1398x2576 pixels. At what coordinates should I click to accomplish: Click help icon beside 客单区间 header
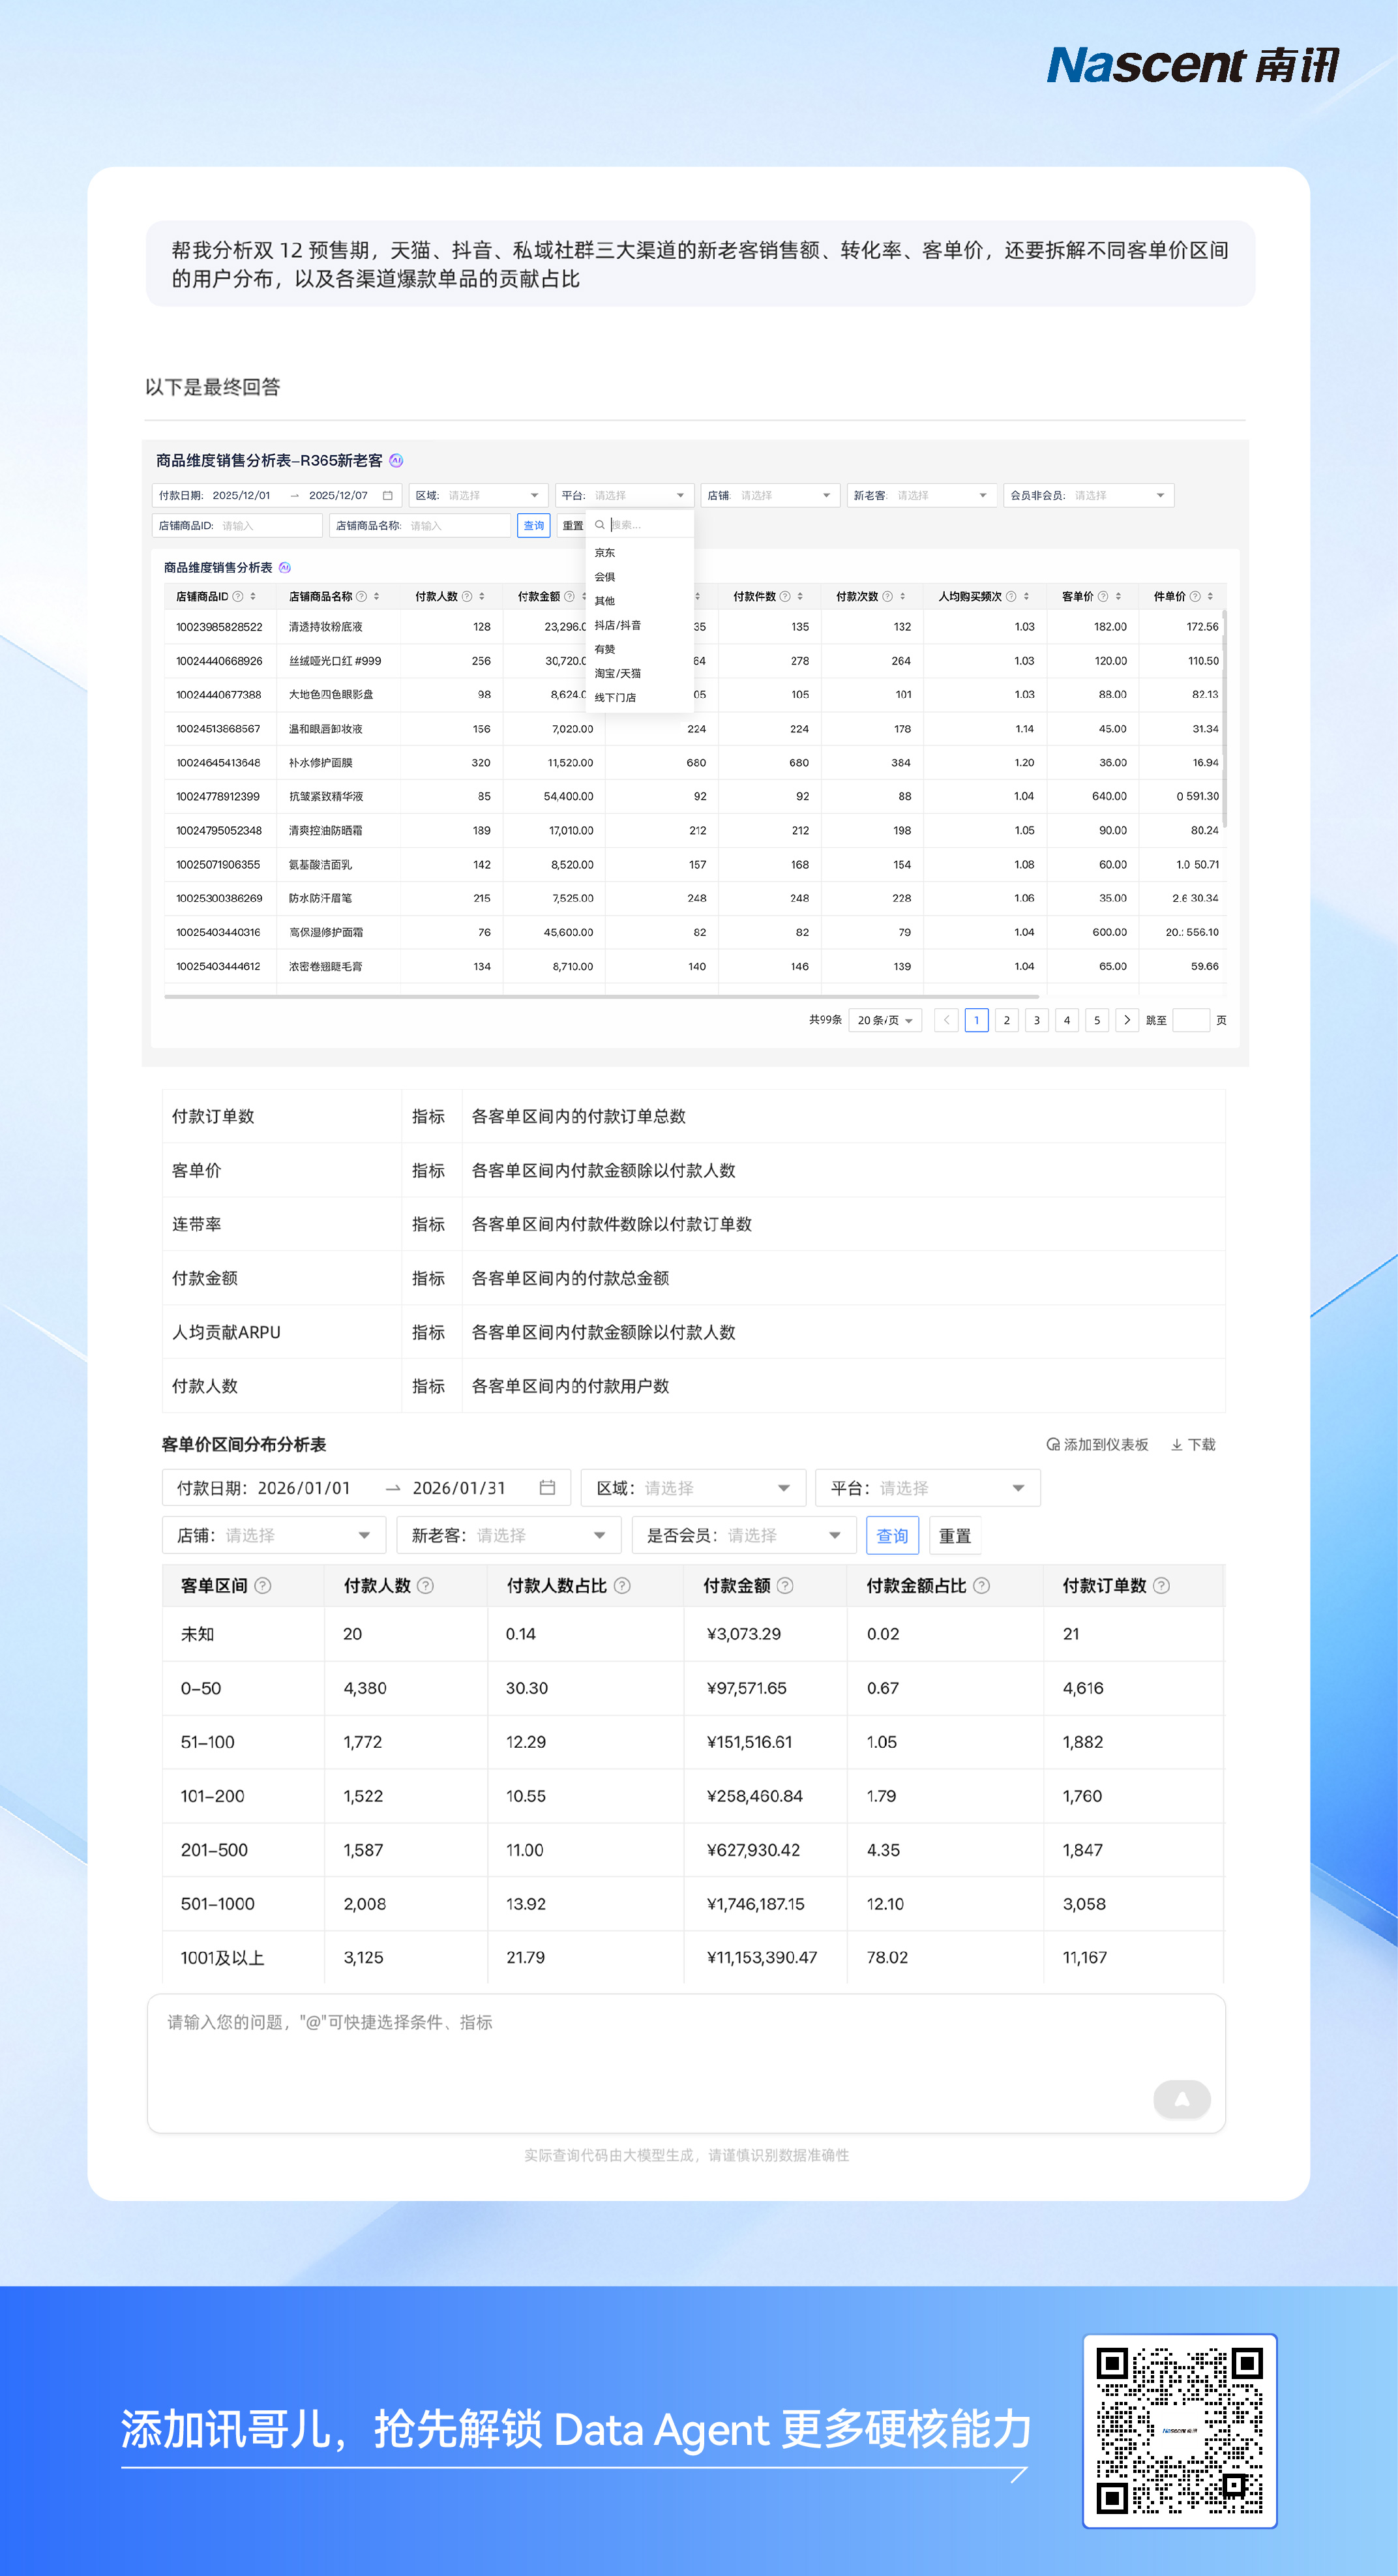pos(263,1585)
